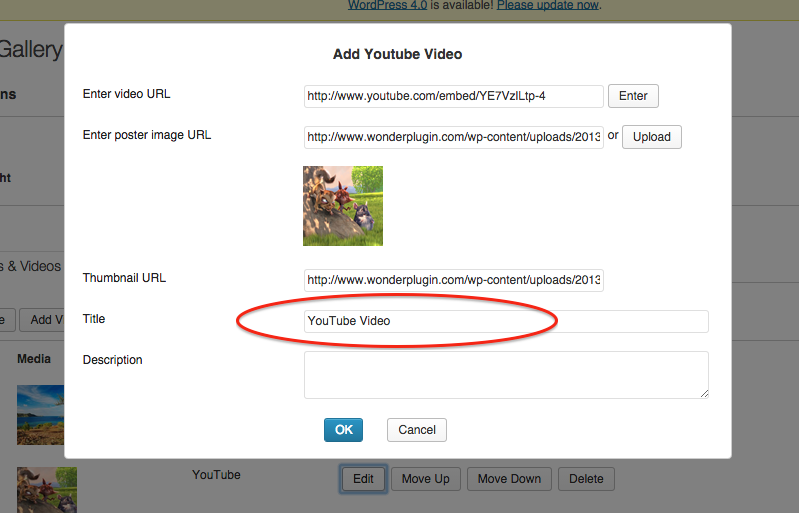799x513 pixels.
Task: Click the video URL input field
Action: tap(453, 96)
